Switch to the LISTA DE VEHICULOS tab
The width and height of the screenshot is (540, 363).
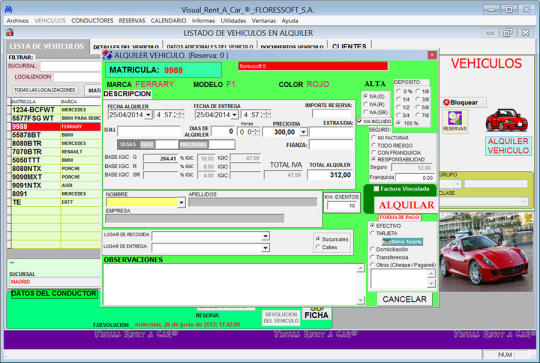tap(47, 46)
